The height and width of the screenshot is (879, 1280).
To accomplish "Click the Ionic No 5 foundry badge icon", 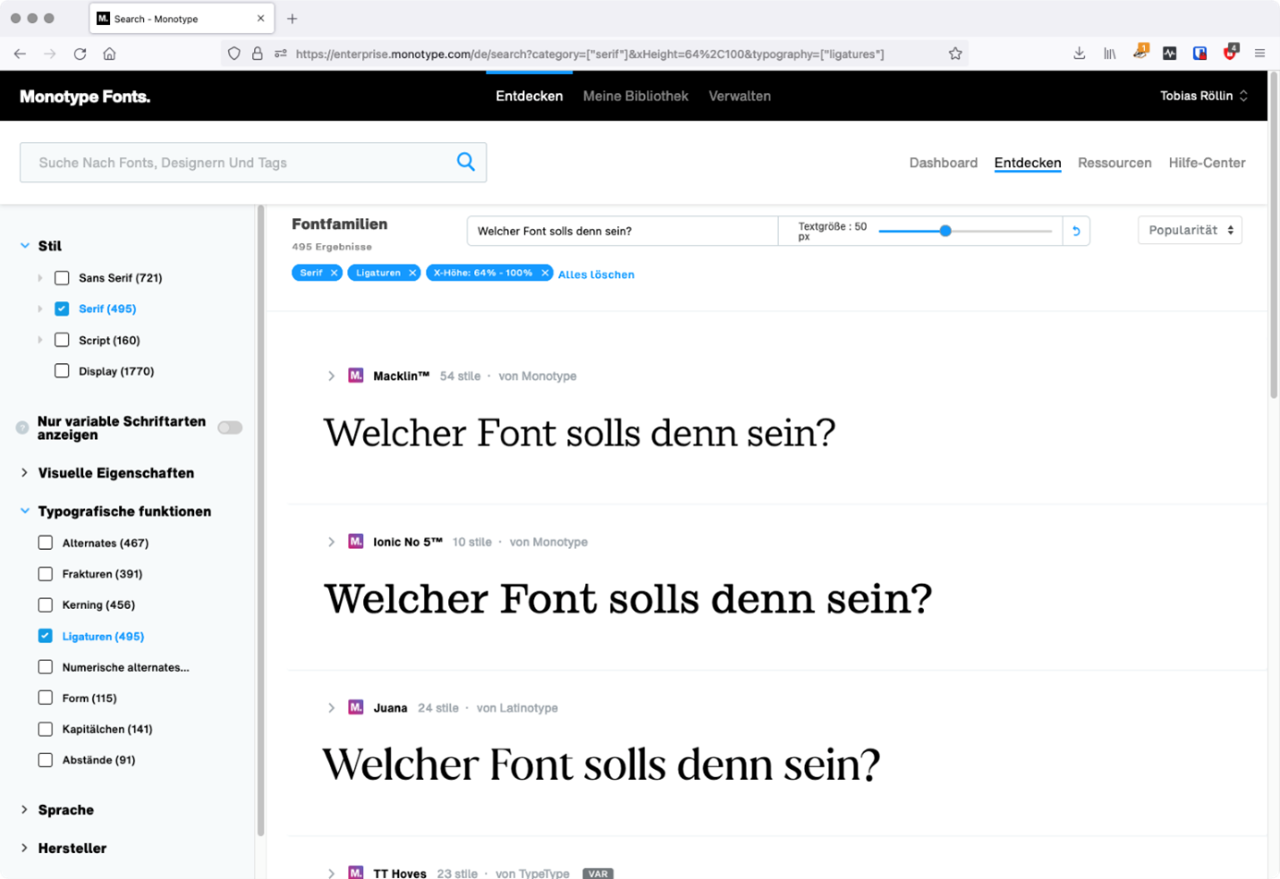I will 356,542.
